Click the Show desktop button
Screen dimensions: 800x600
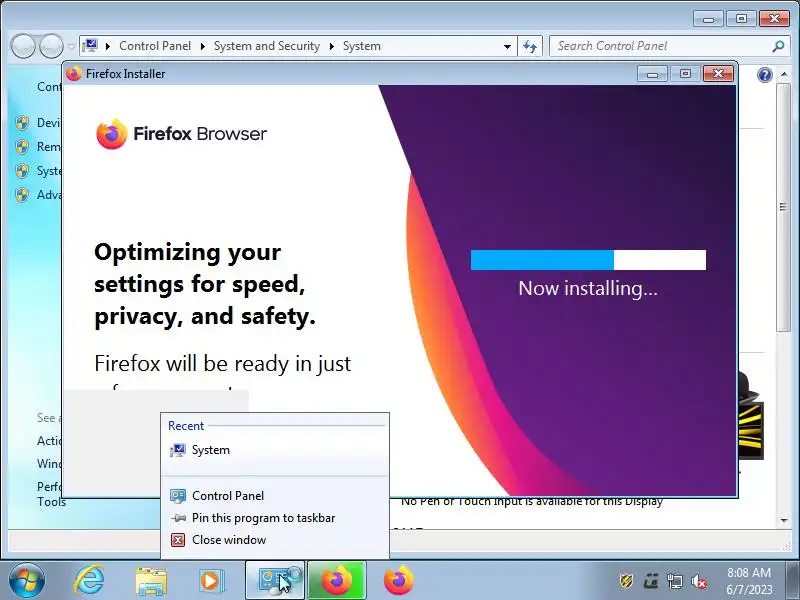tap(793, 580)
